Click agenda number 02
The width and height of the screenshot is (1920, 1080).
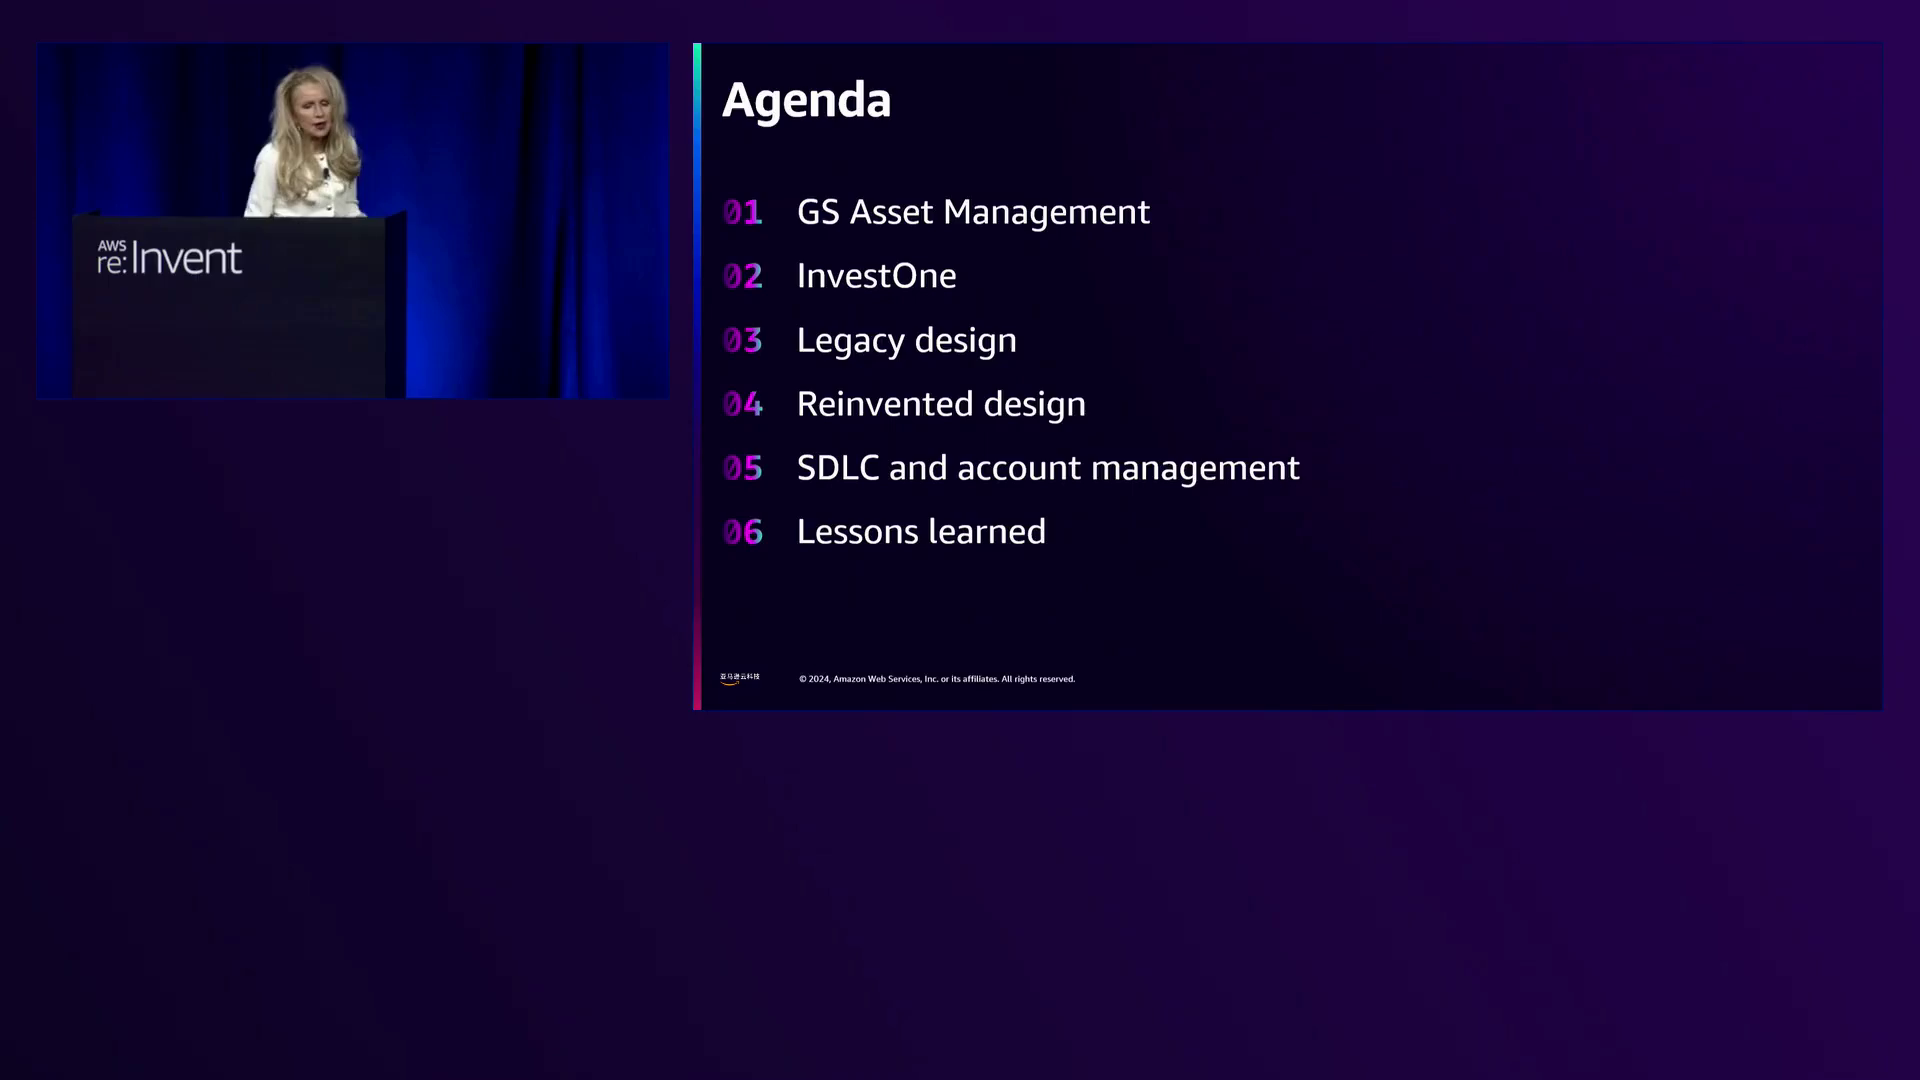[742, 276]
